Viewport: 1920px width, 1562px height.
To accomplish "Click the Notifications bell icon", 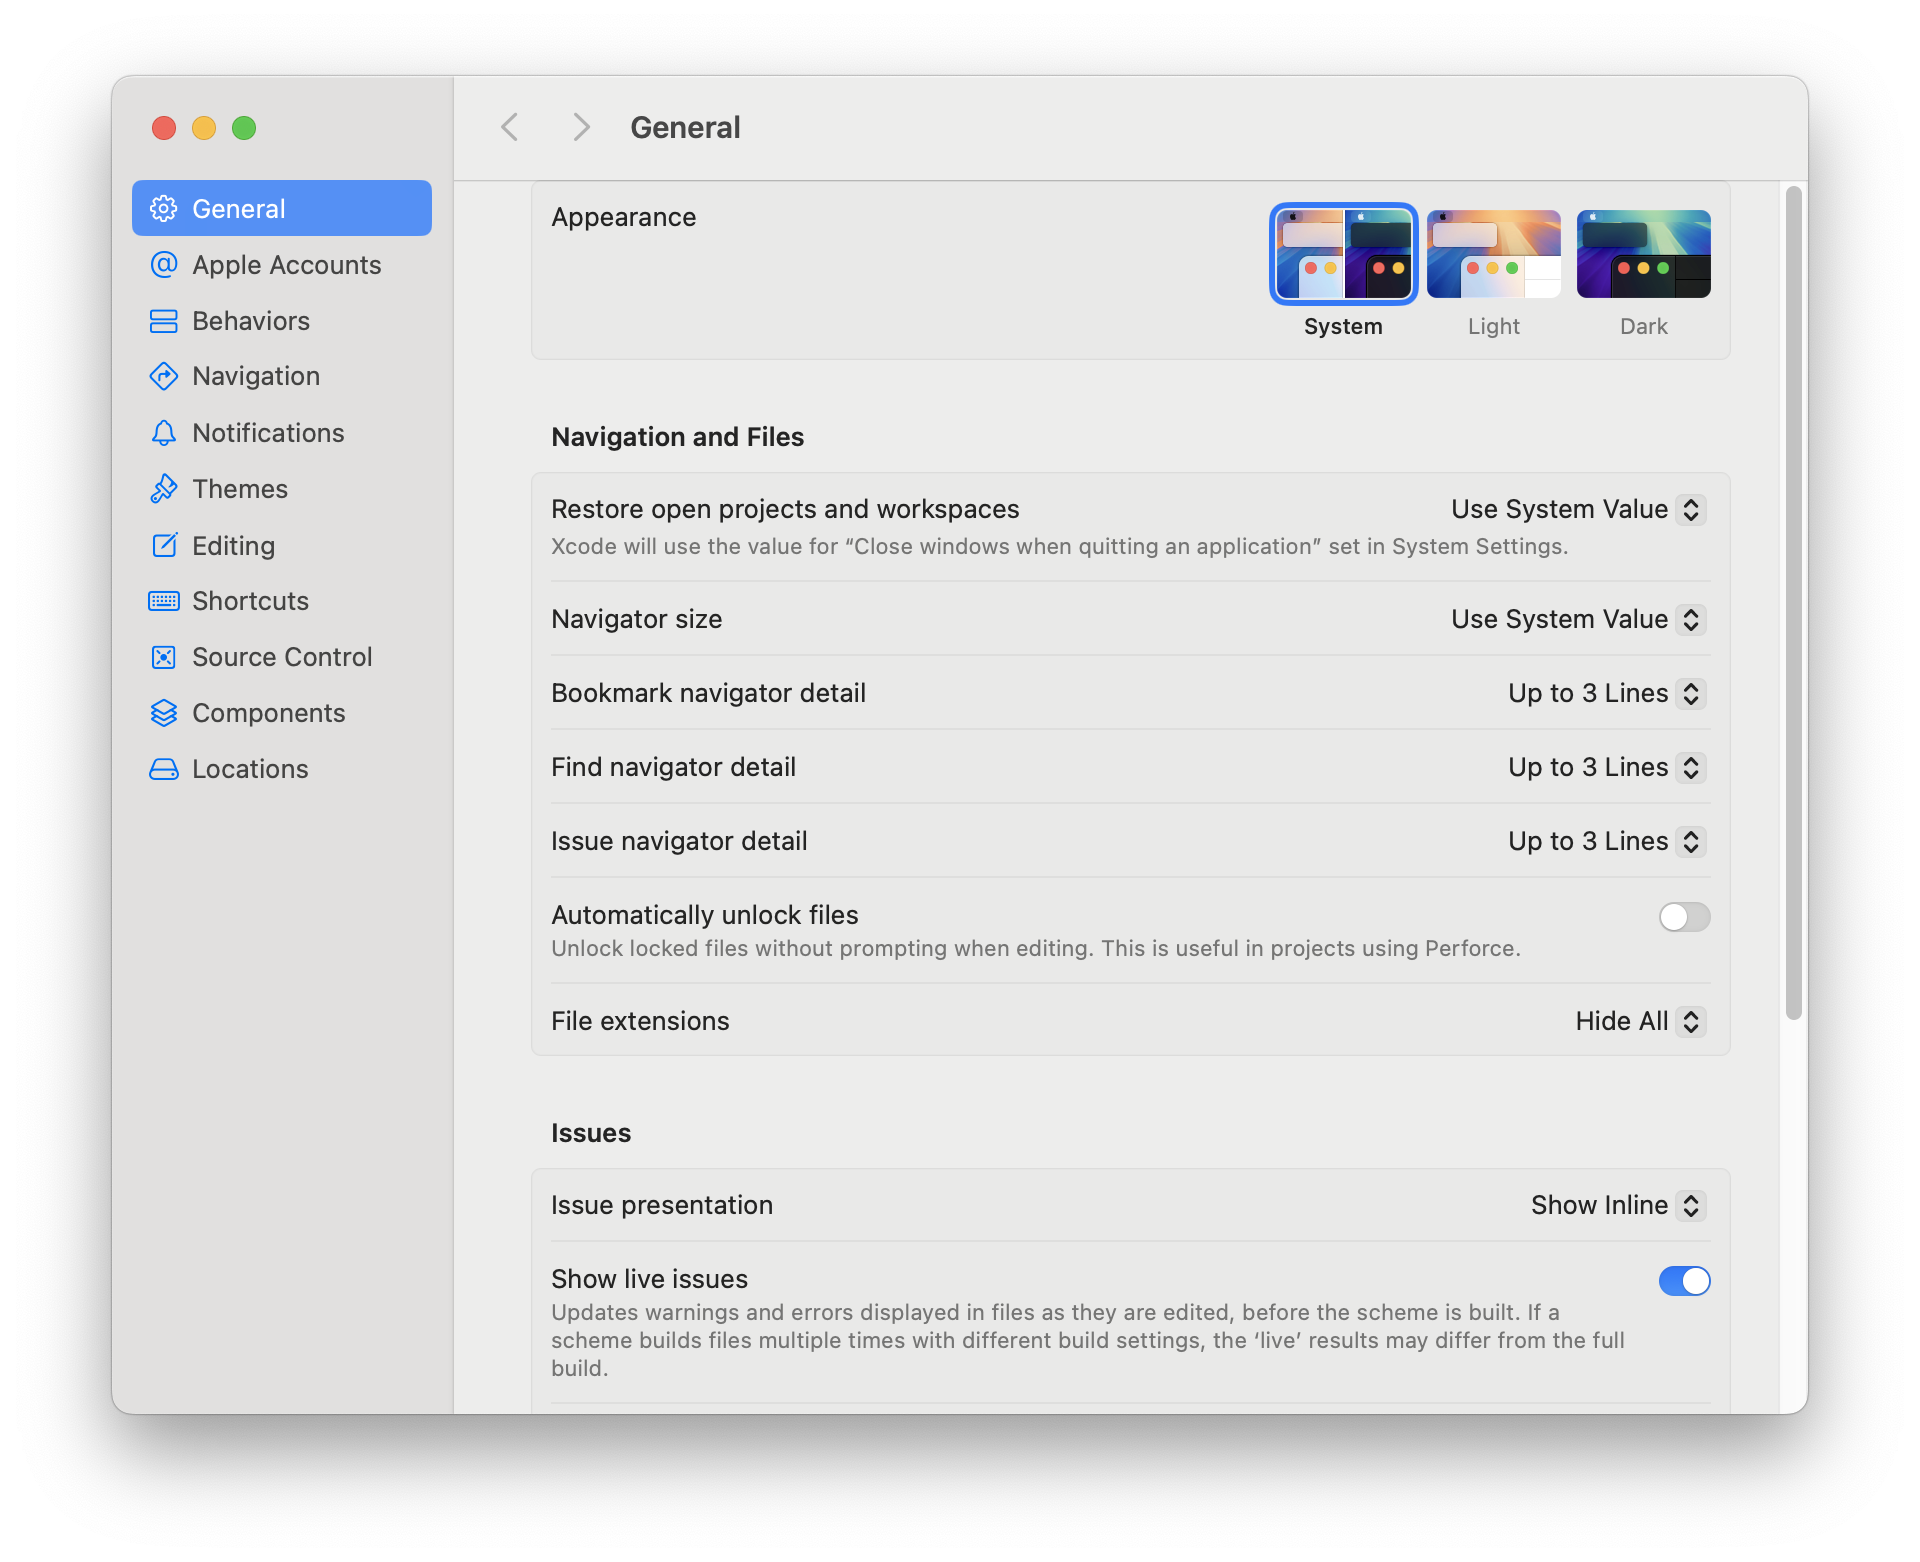I will pyautogui.click(x=163, y=433).
